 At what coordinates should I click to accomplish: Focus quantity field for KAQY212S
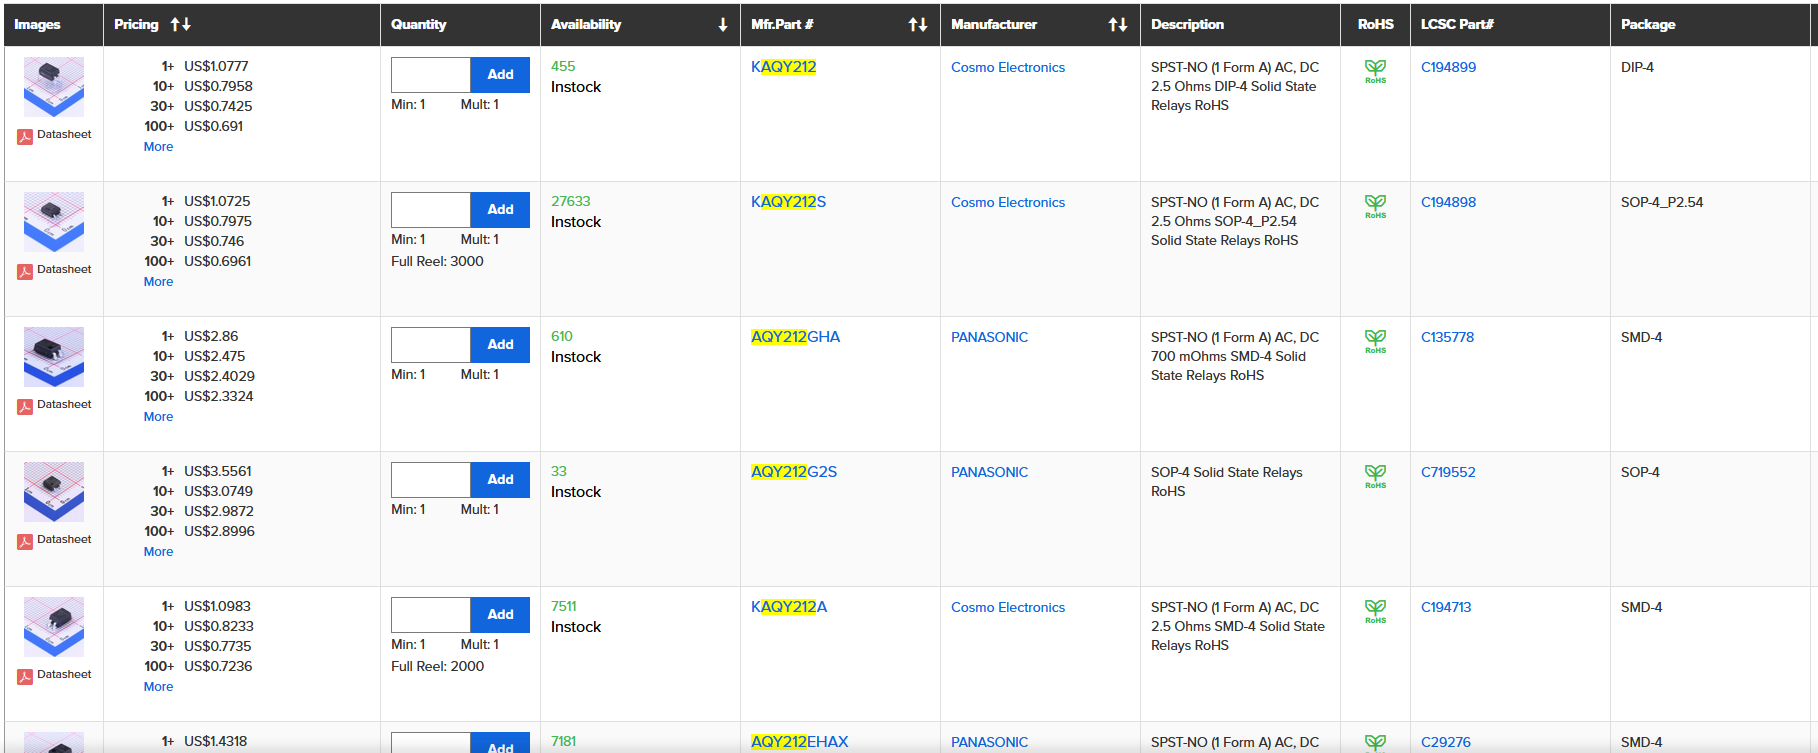coord(431,210)
